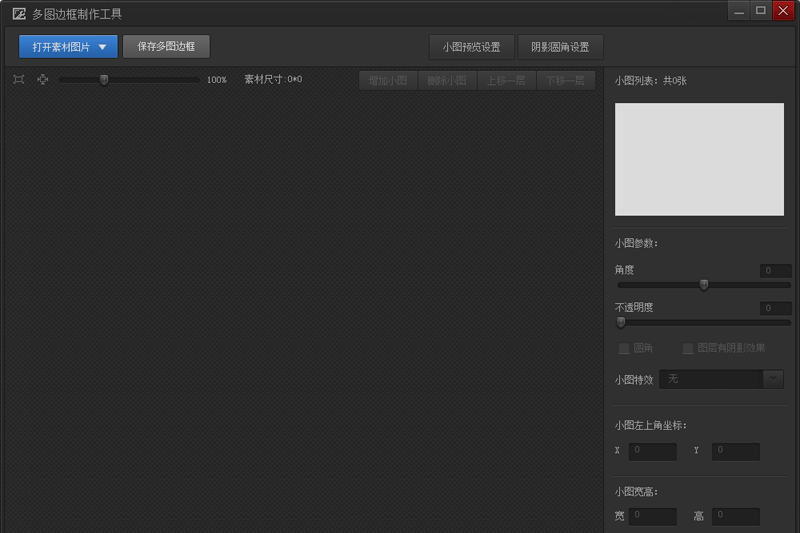Click the 不透明度 slider handle
This screenshot has height=533, width=800.
621,322
